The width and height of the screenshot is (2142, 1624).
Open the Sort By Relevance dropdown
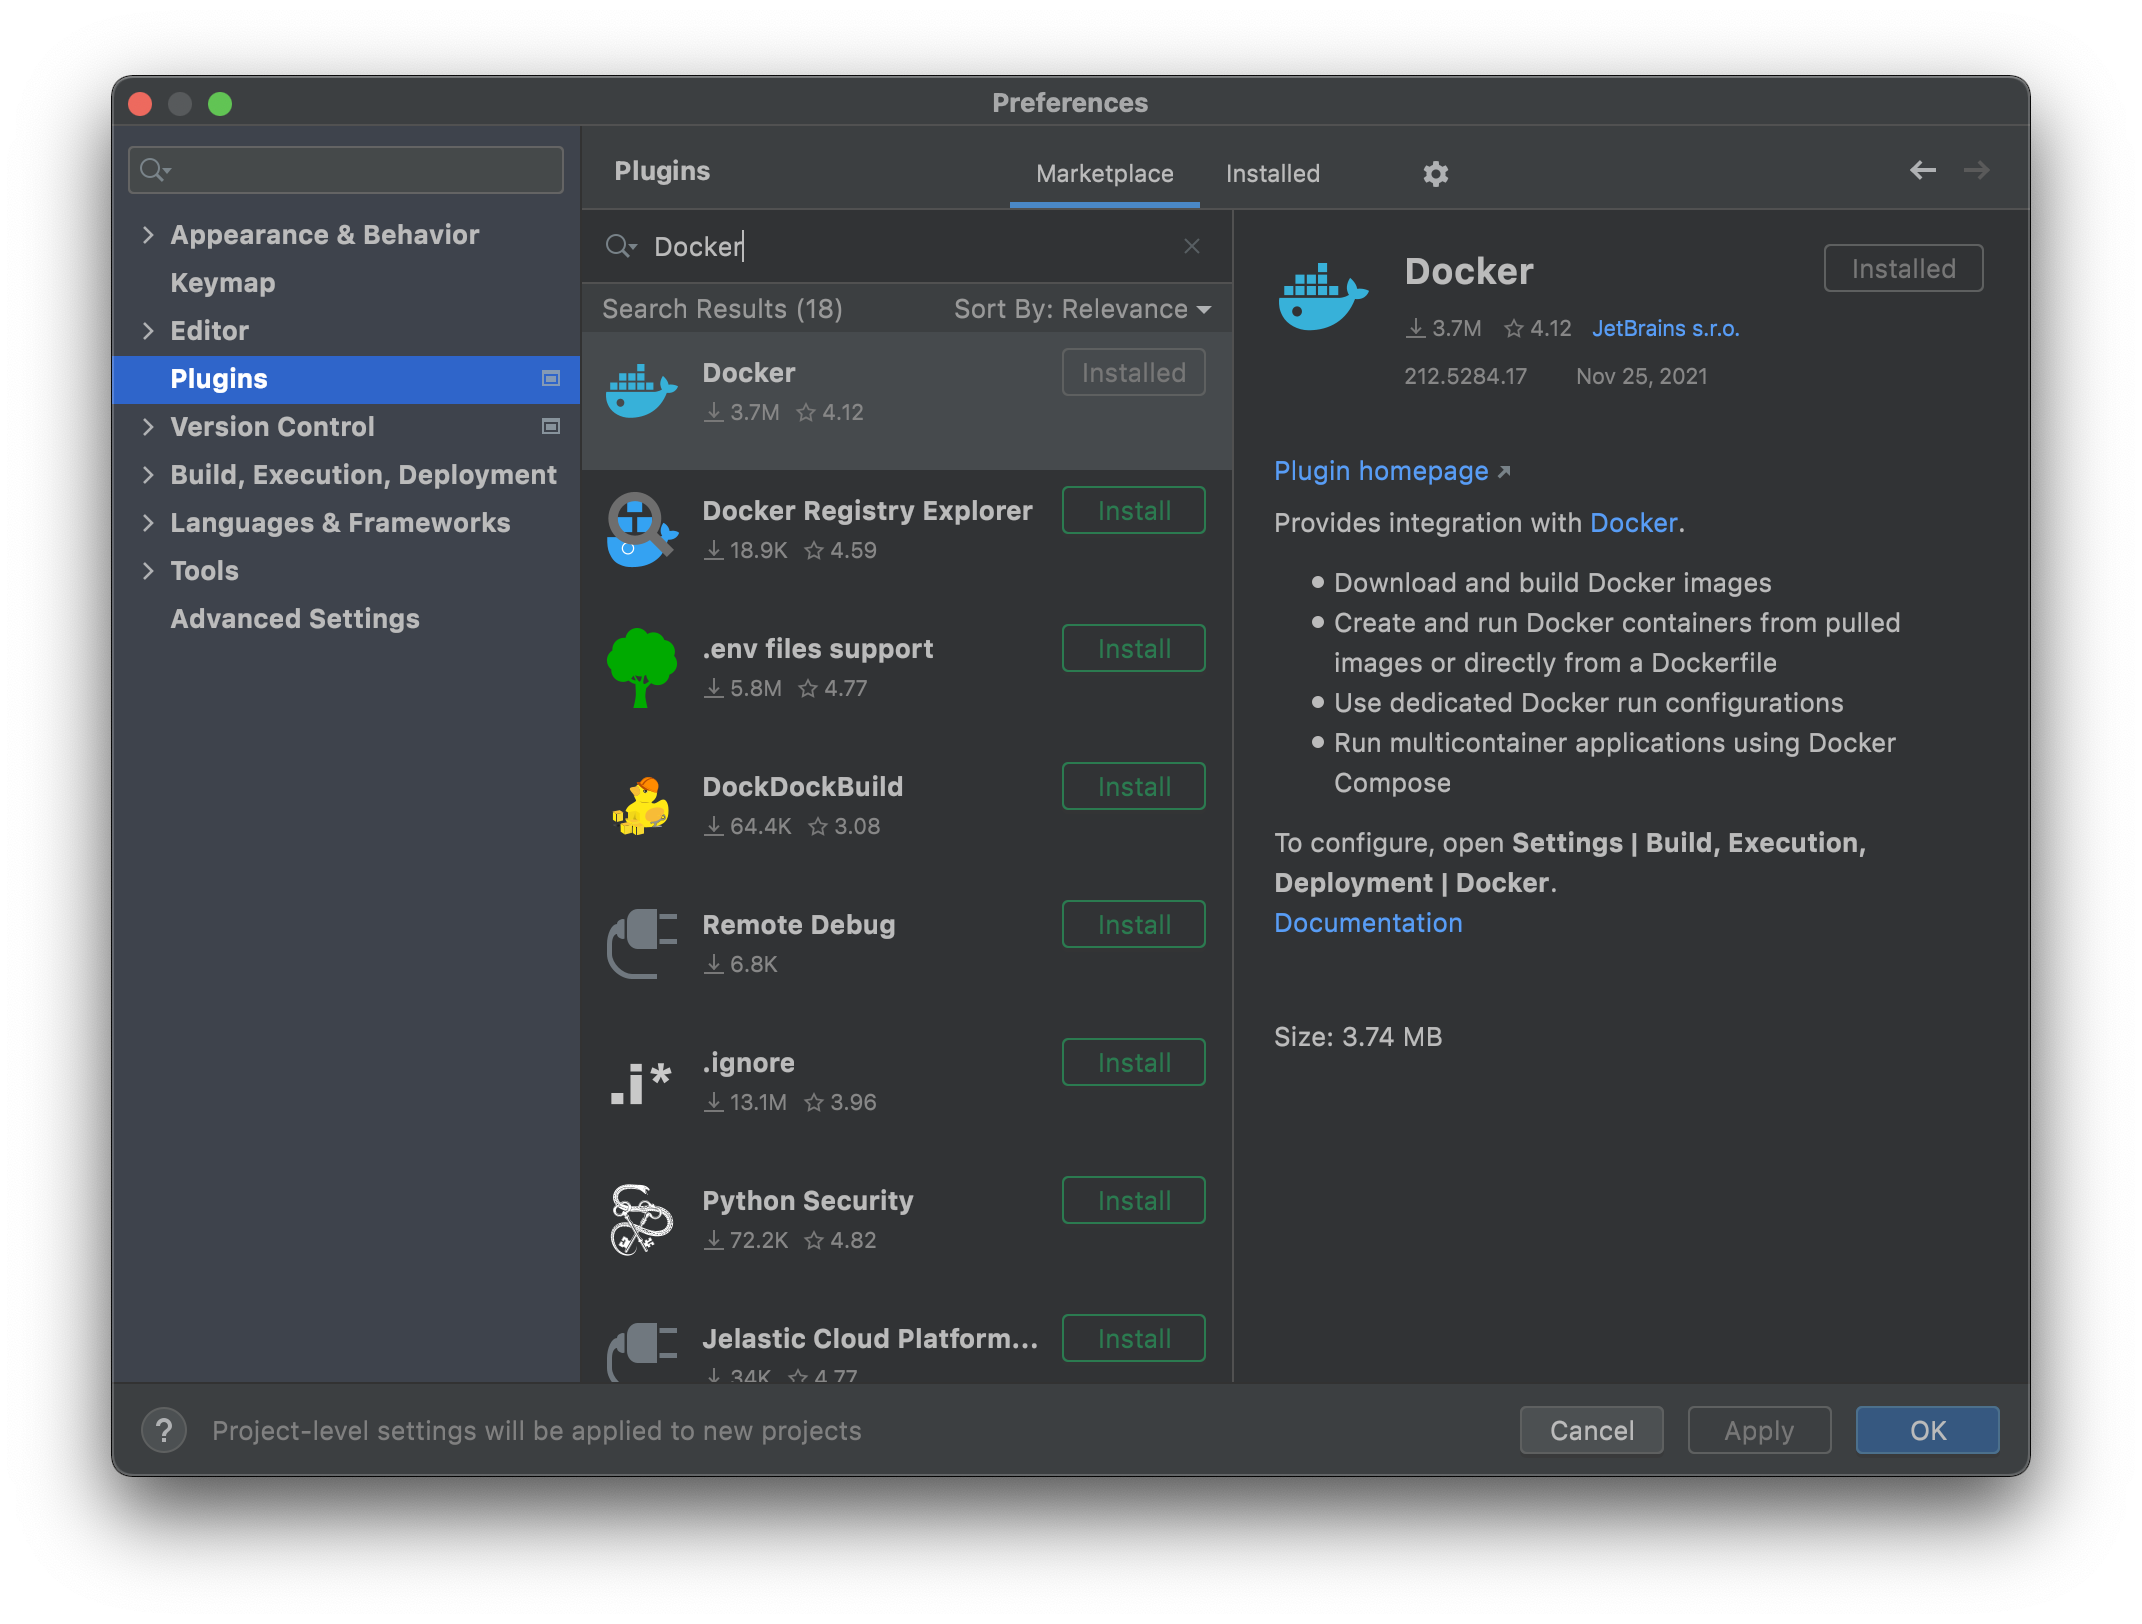[x=1082, y=309]
